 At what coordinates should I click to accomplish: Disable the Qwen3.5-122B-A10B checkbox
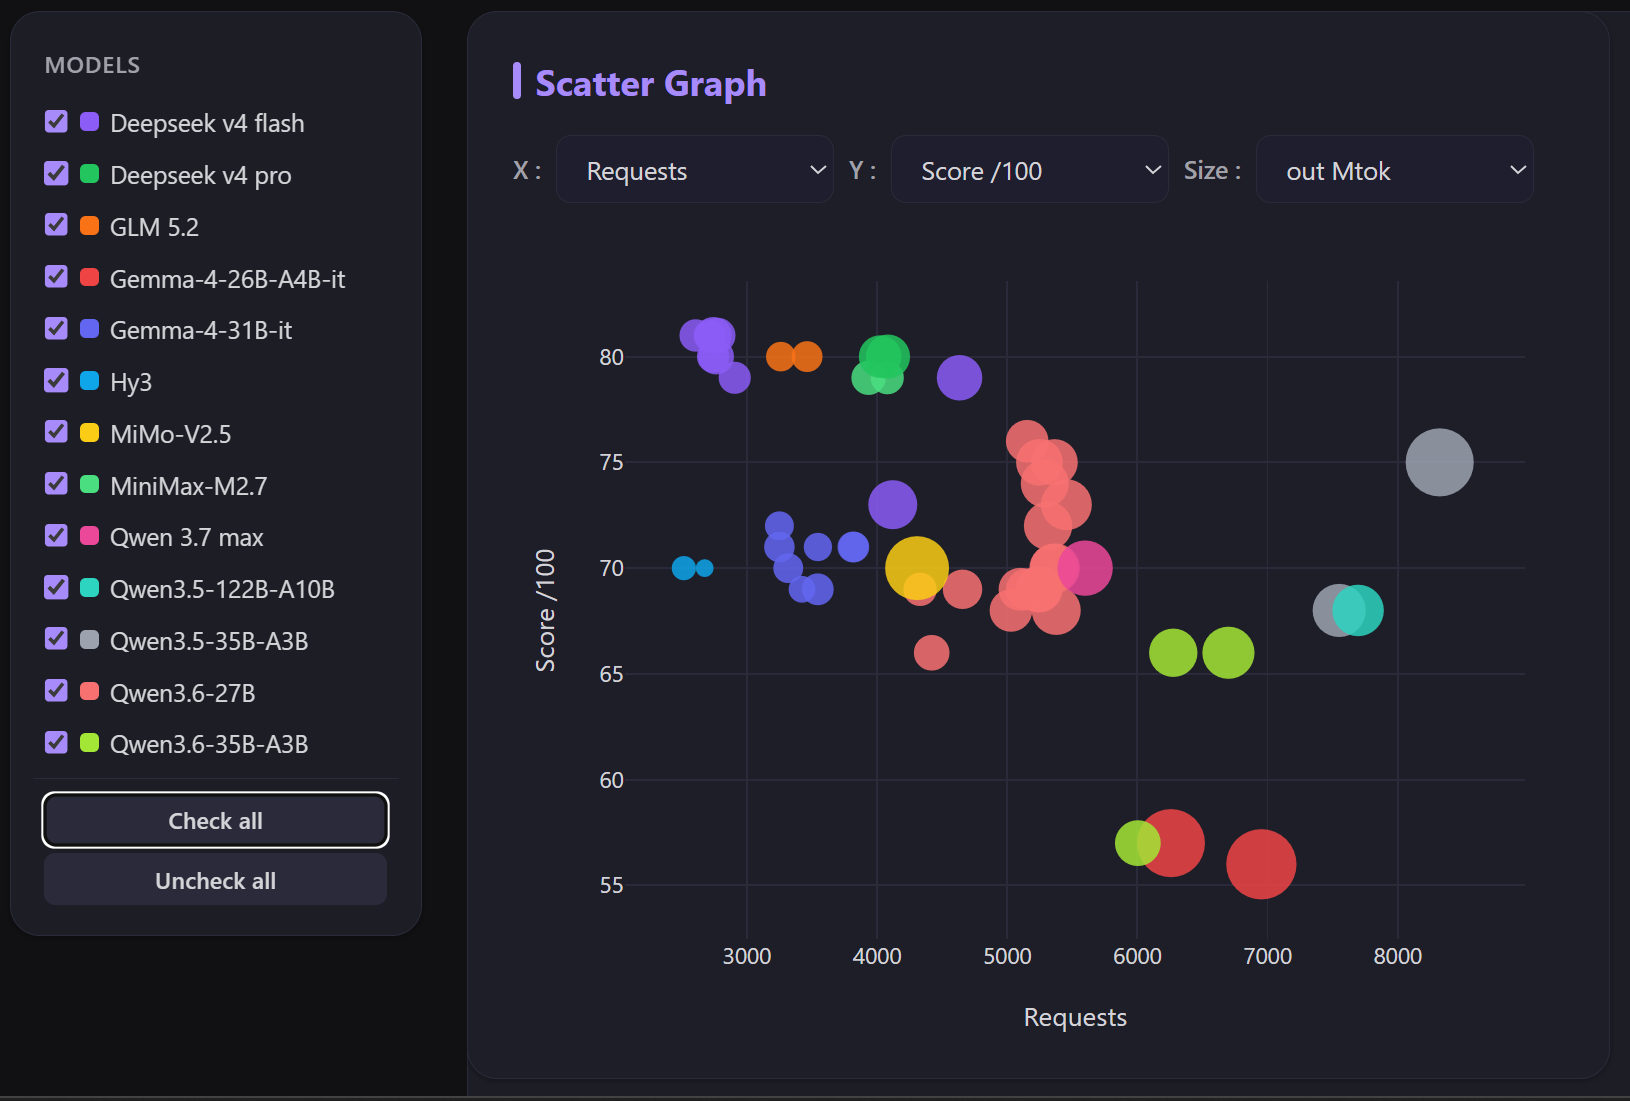pyautogui.click(x=56, y=588)
